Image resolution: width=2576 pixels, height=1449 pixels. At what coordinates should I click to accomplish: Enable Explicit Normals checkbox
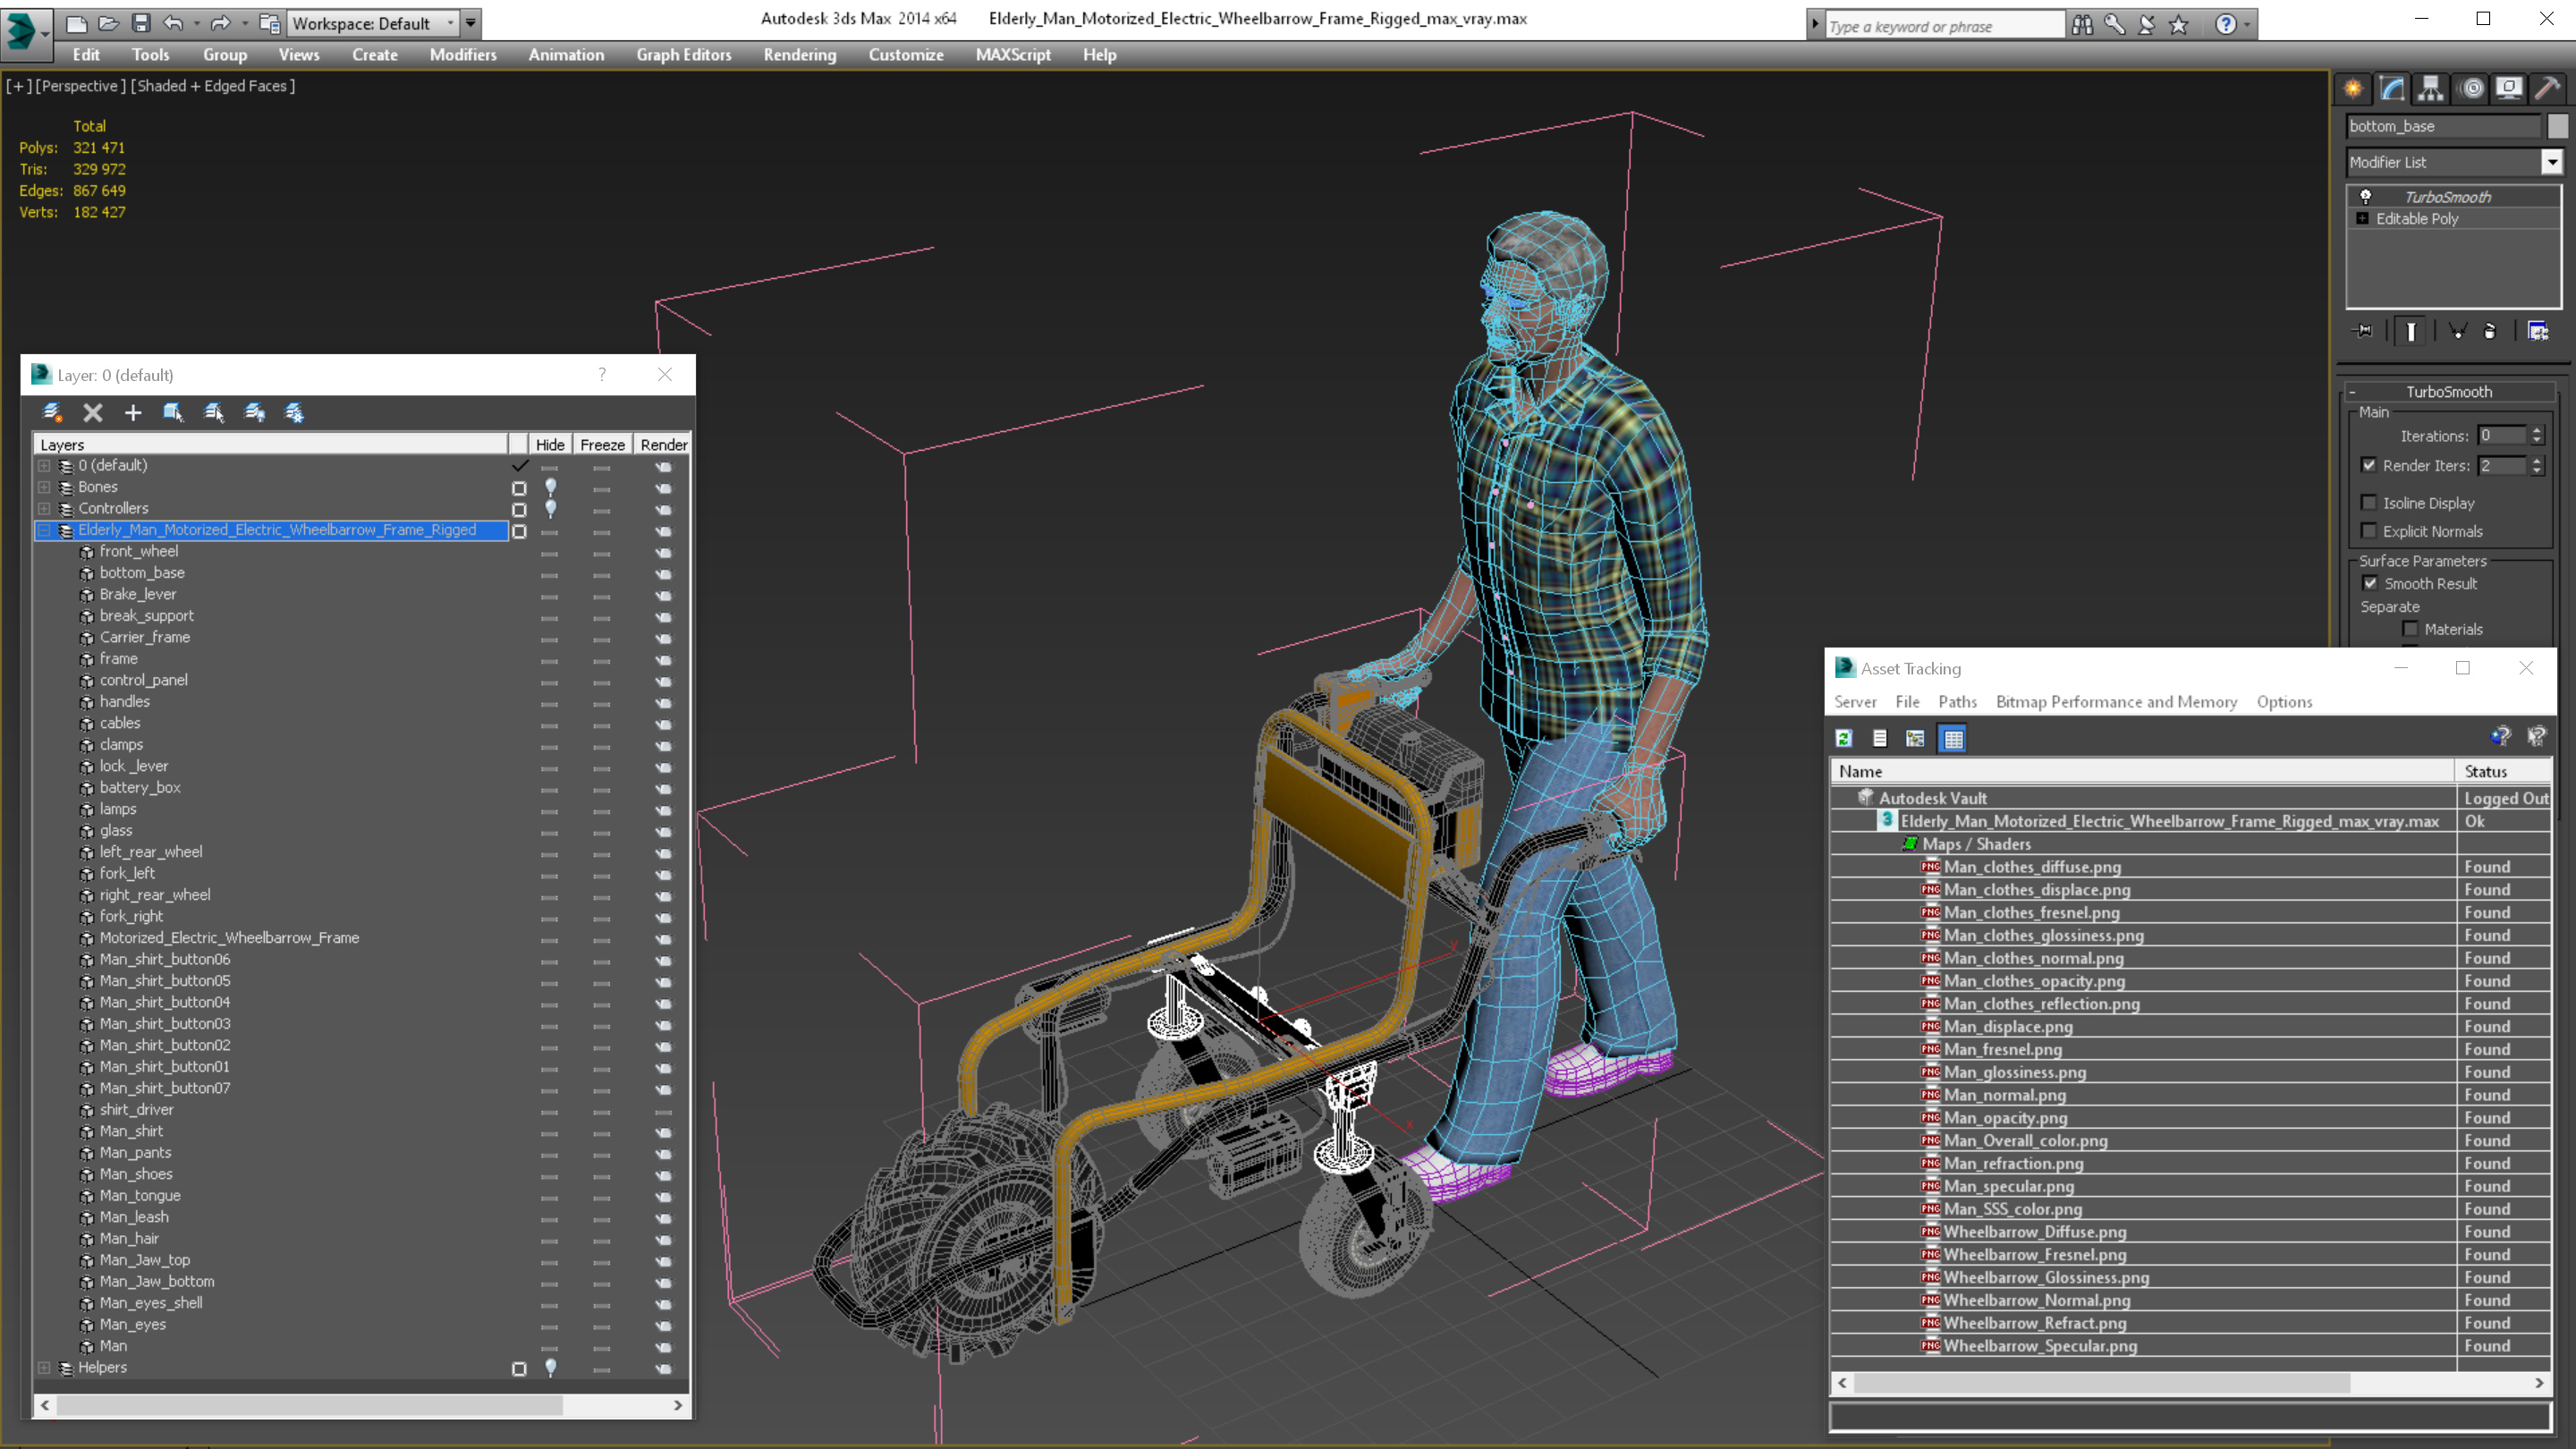point(2369,531)
